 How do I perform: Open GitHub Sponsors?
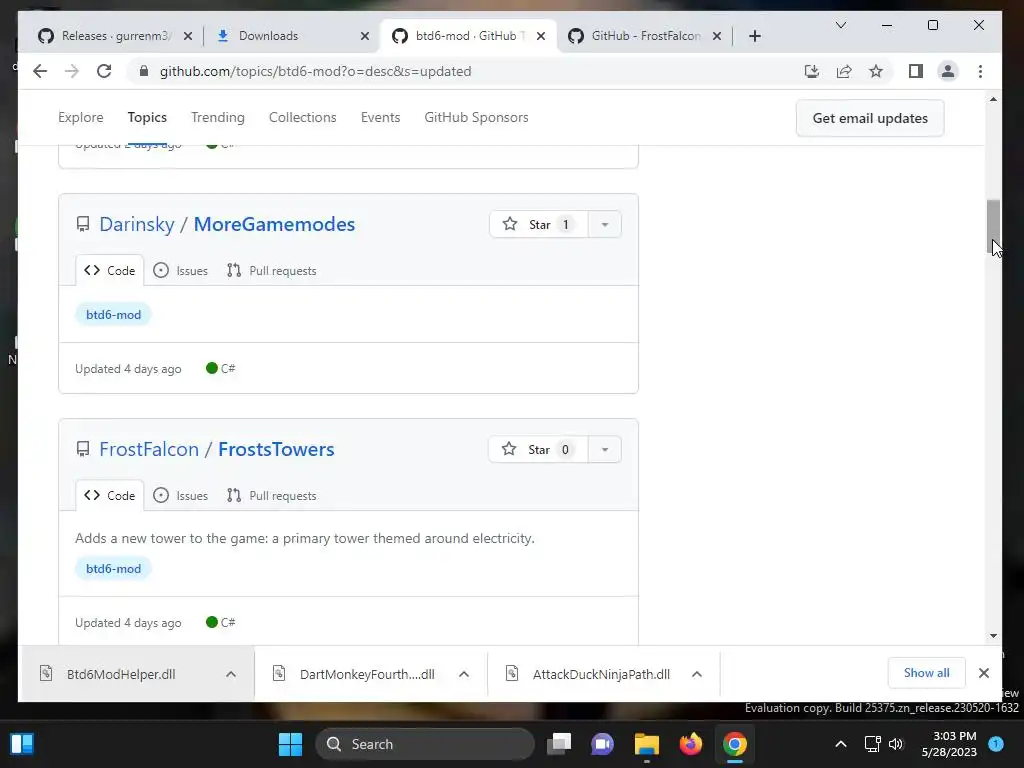pyautogui.click(x=476, y=118)
